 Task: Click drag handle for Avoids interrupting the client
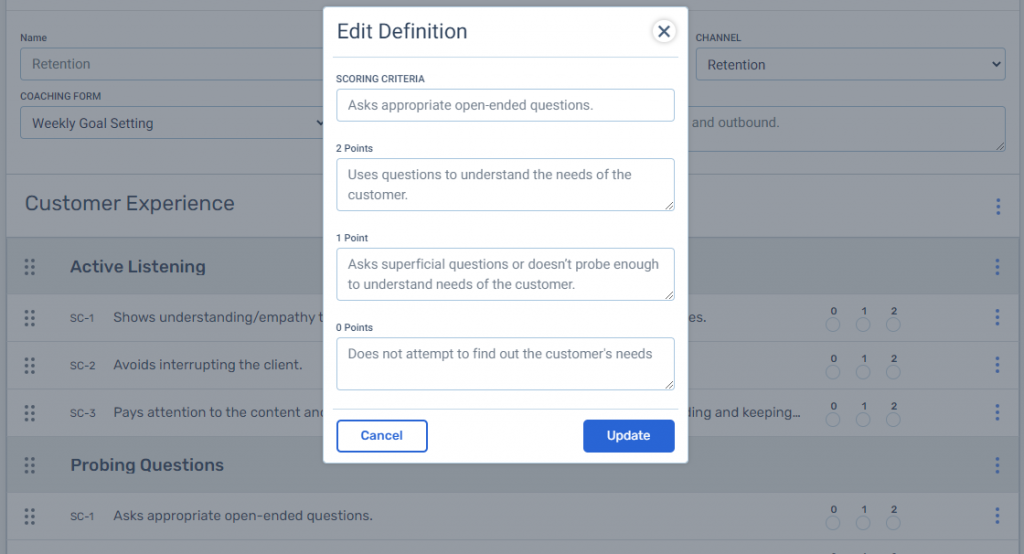[x=30, y=365]
